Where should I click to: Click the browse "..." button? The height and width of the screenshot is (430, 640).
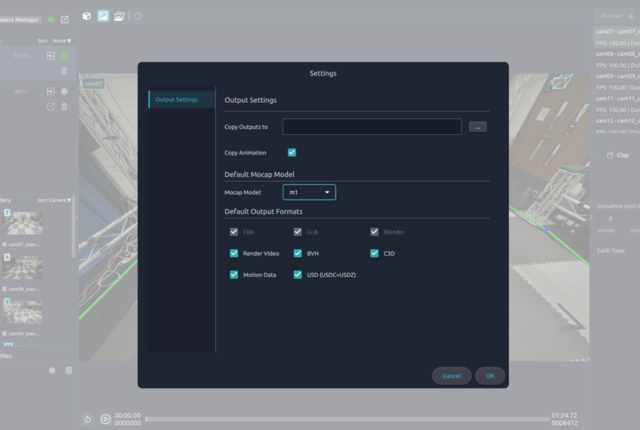478,127
